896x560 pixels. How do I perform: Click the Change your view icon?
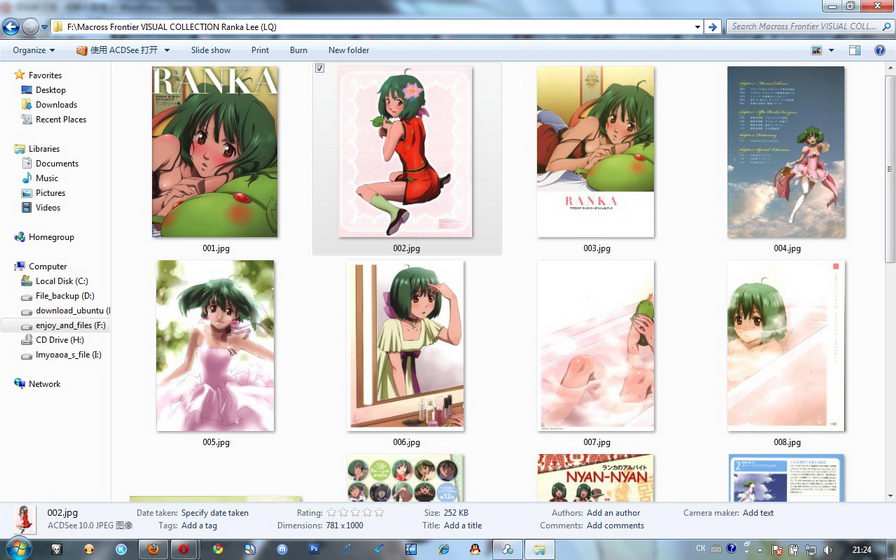coord(816,50)
